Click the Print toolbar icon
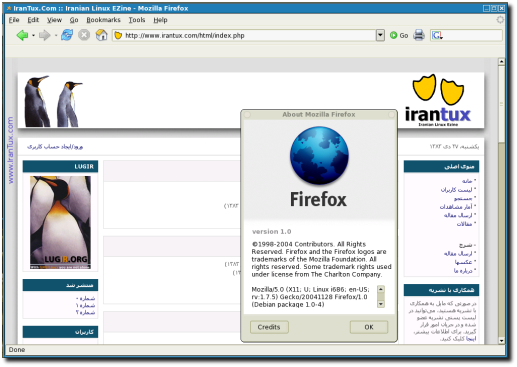The height and width of the screenshot is (367, 517). pyautogui.click(x=419, y=35)
